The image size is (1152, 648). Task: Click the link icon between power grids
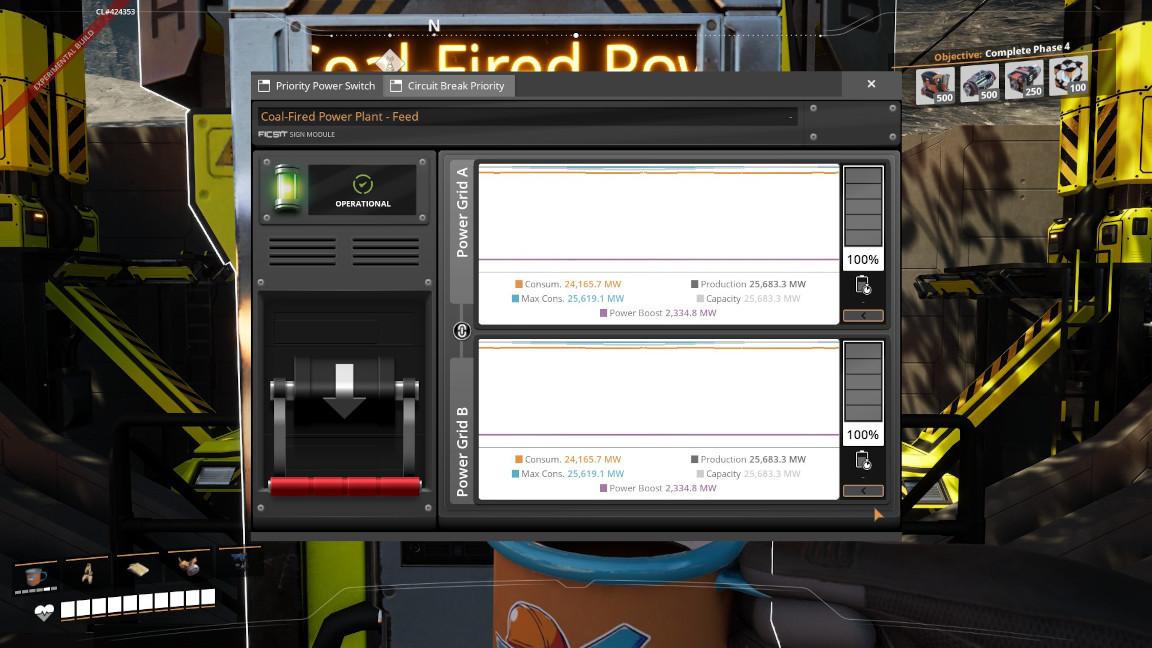tap(462, 331)
